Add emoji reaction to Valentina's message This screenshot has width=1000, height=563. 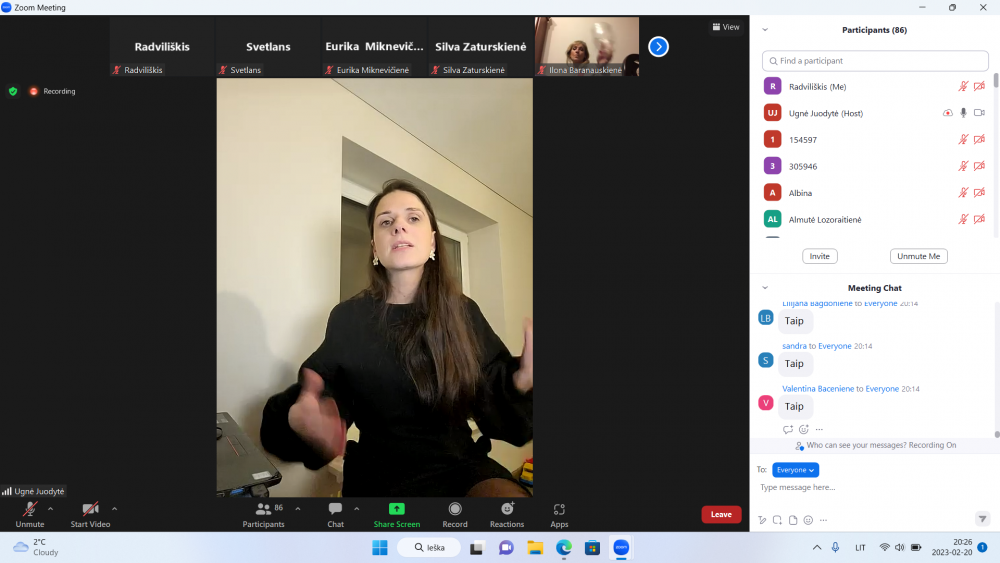[804, 429]
